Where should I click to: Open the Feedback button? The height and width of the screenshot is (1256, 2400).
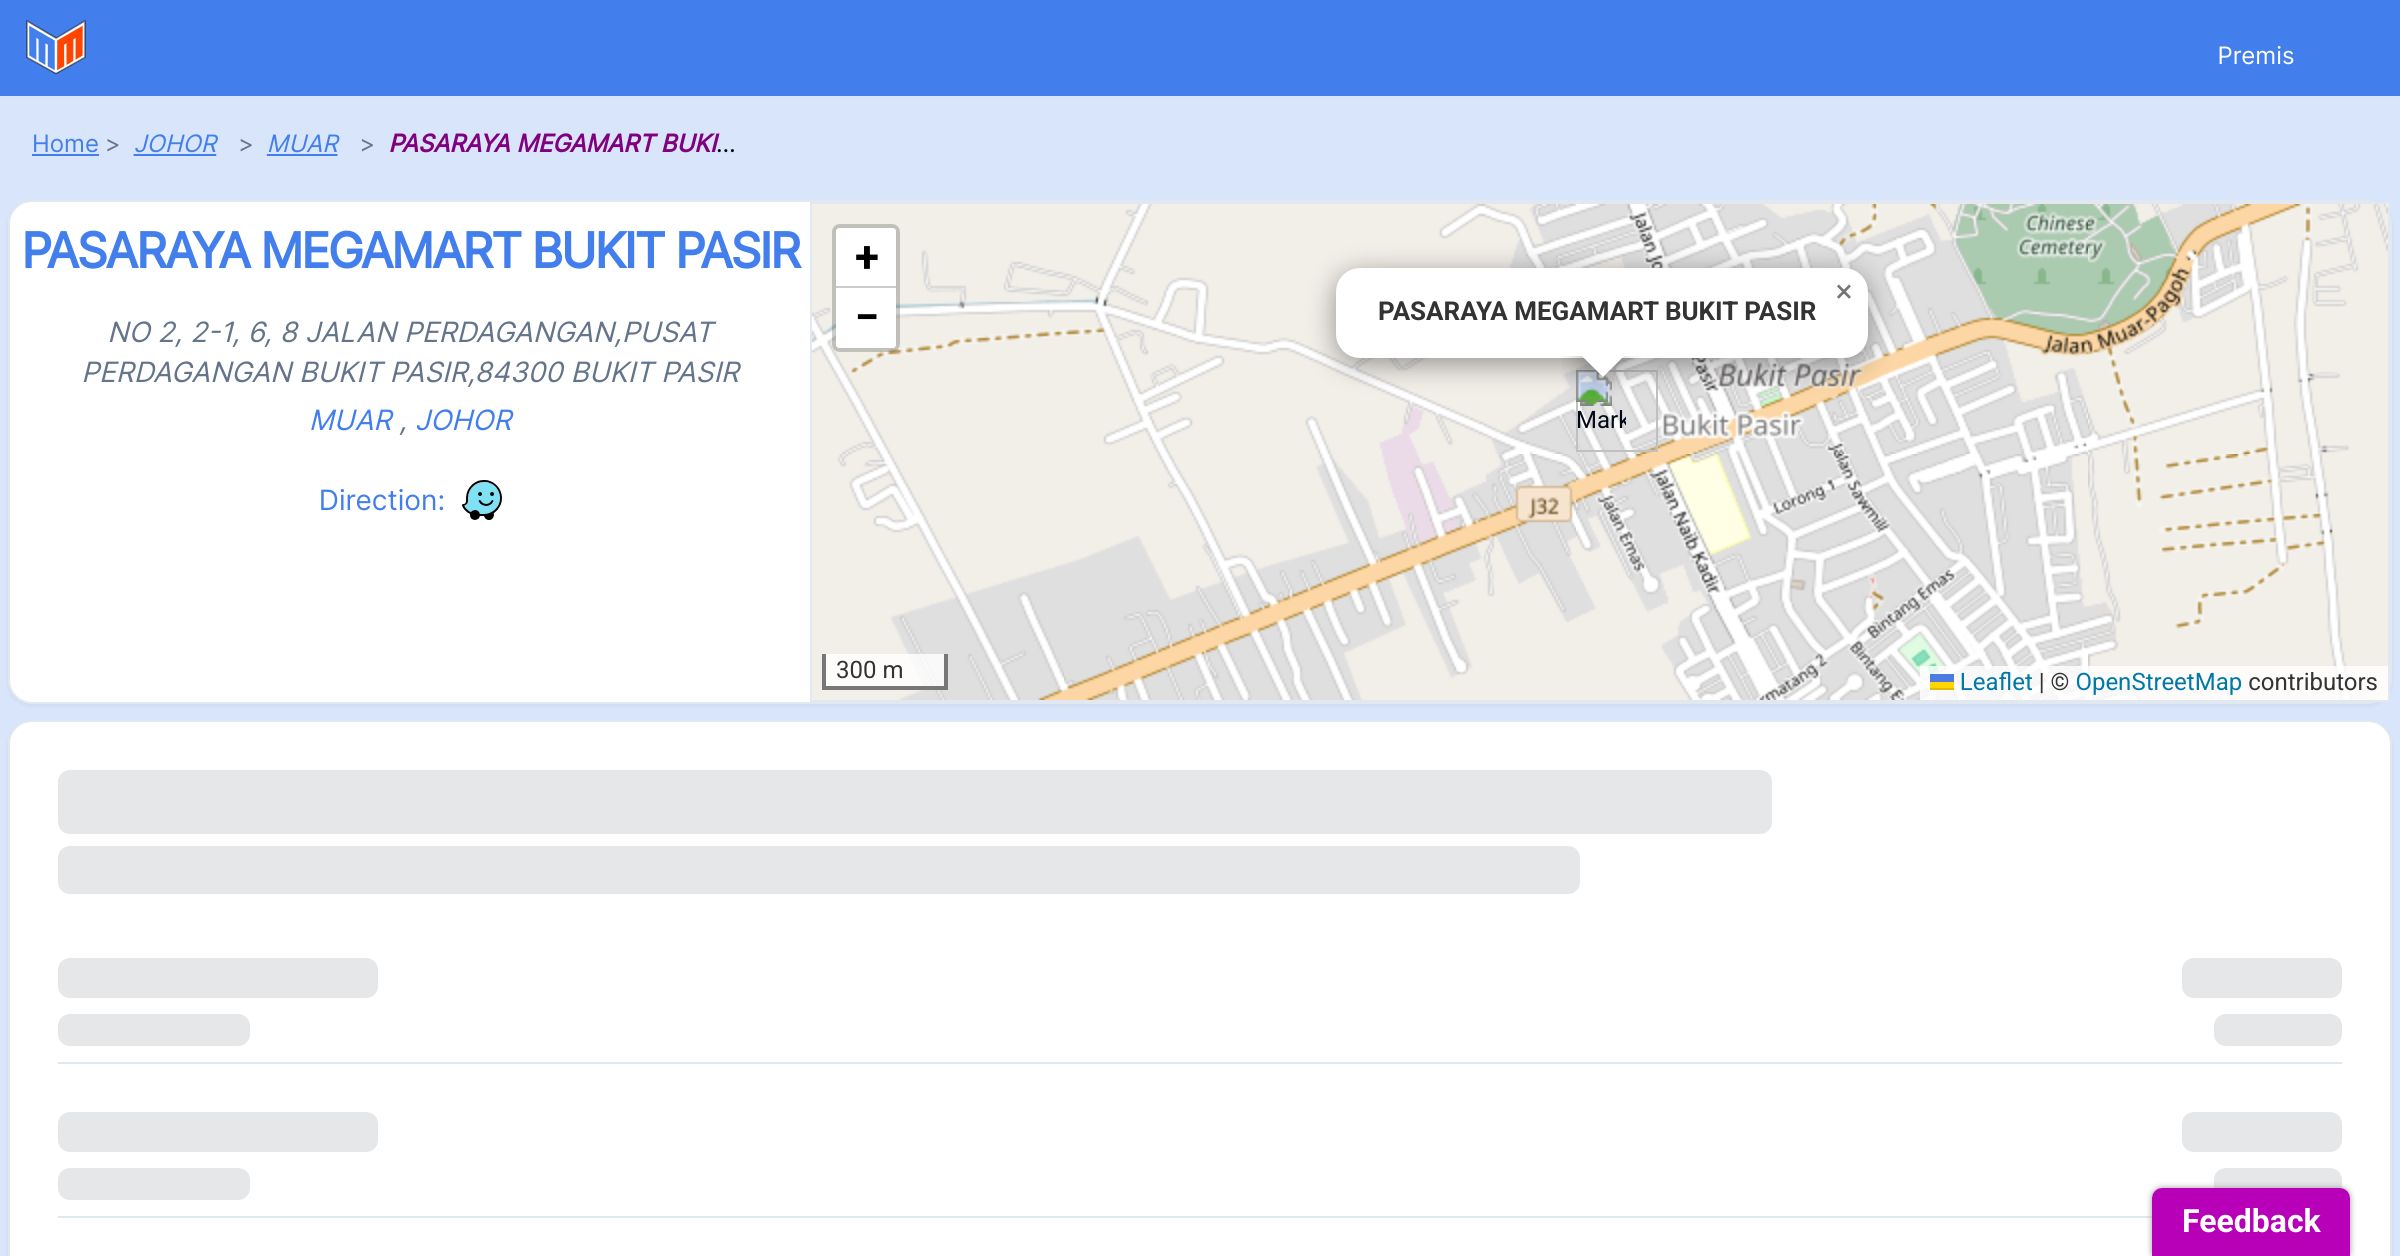[2250, 1221]
